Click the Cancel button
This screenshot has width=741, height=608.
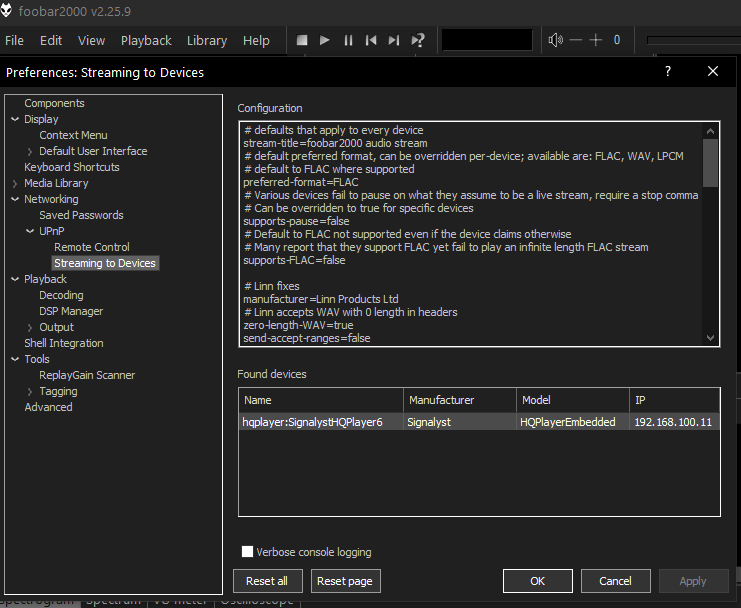[x=615, y=581]
